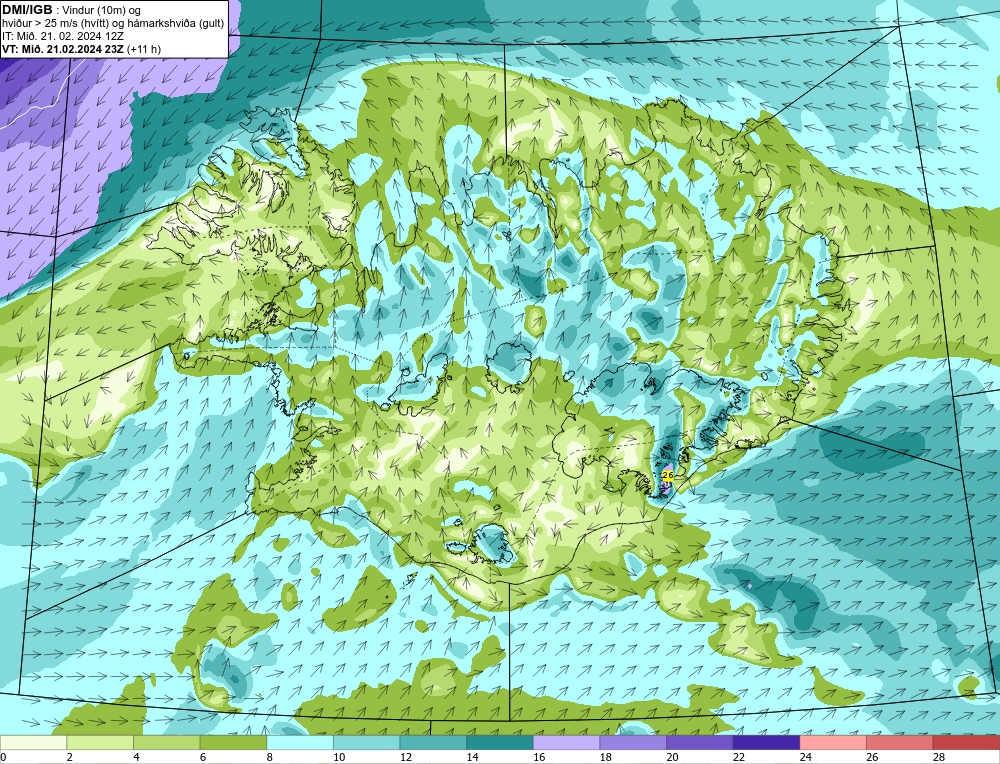The height and width of the screenshot is (764, 1000).
Task: Click the scale label "8"
Action: pyautogui.click(x=270, y=757)
